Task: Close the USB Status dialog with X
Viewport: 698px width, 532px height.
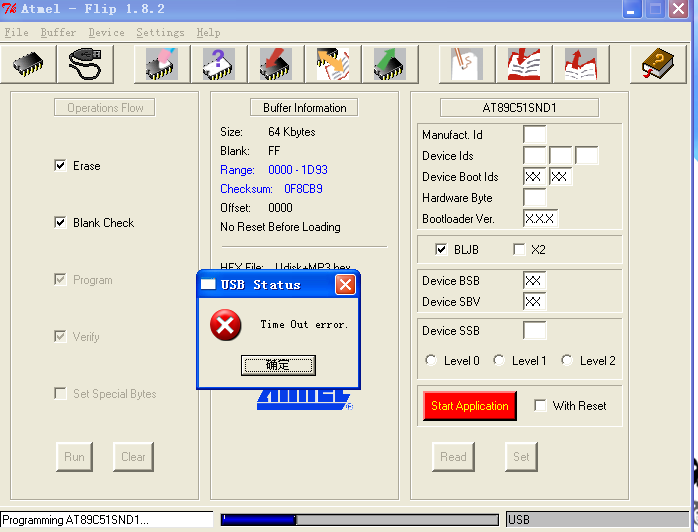Action: pos(345,285)
